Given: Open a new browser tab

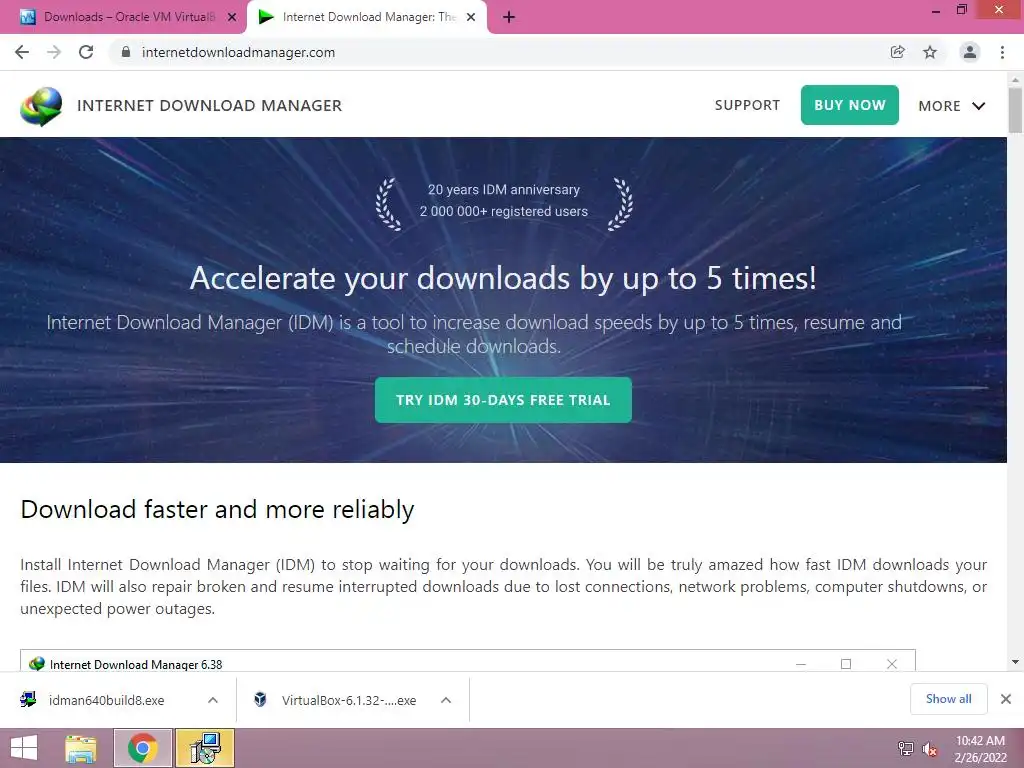Looking at the screenshot, I should click(x=509, y=17).
